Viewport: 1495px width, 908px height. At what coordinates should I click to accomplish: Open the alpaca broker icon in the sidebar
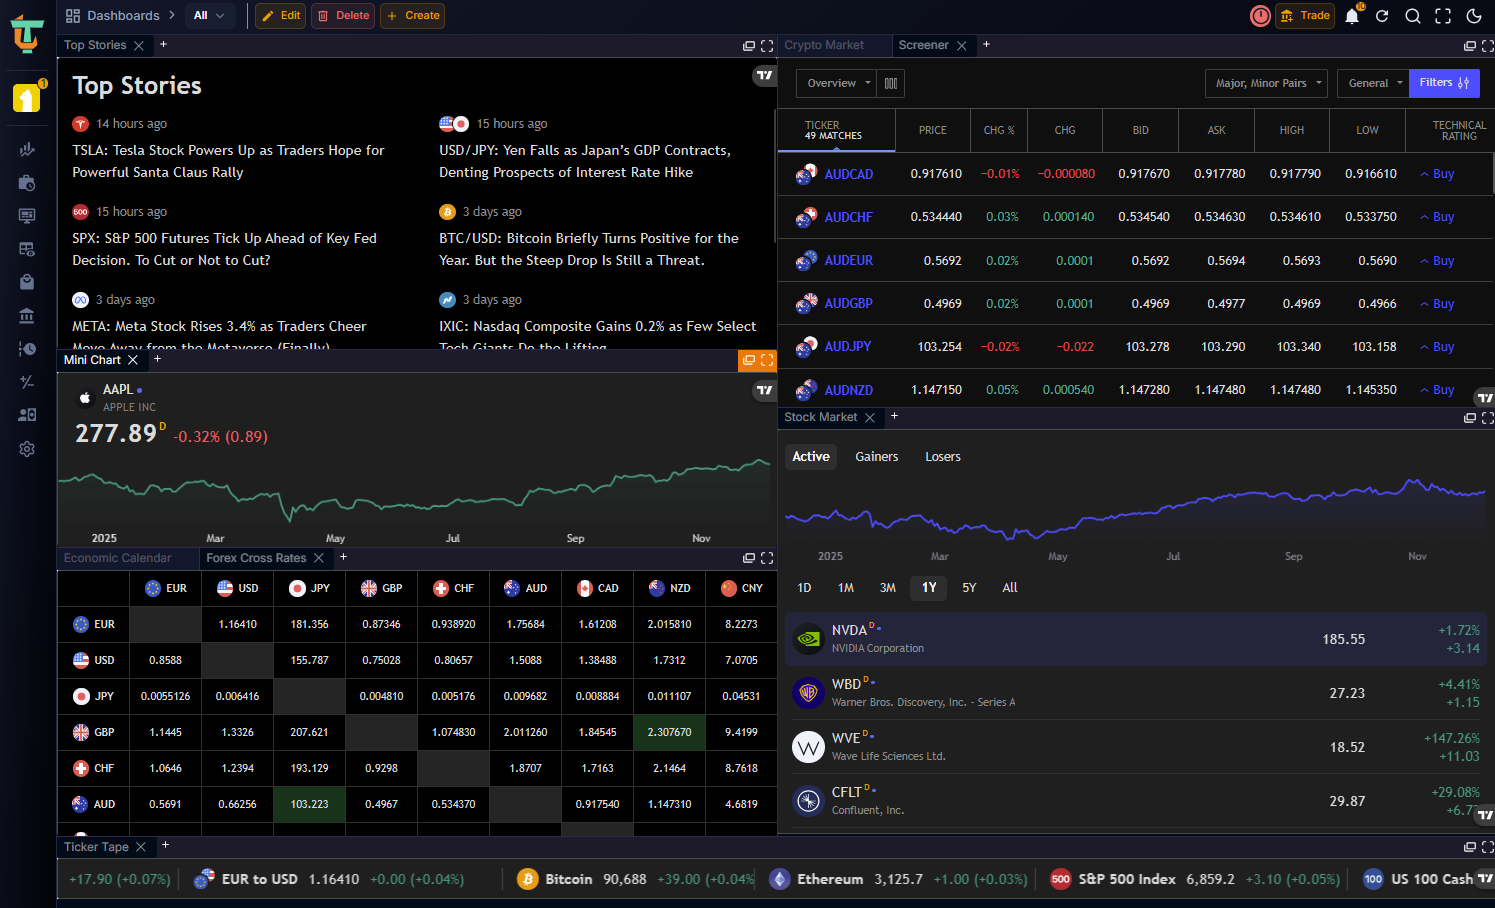(27, 98)
